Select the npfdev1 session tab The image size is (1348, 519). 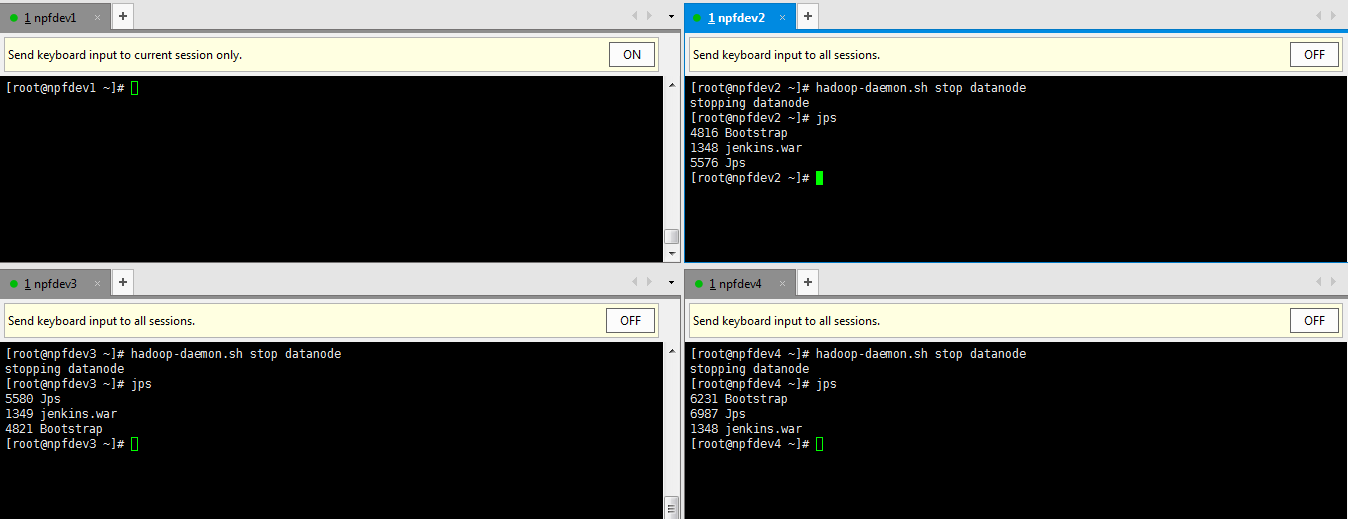point(50,18)
